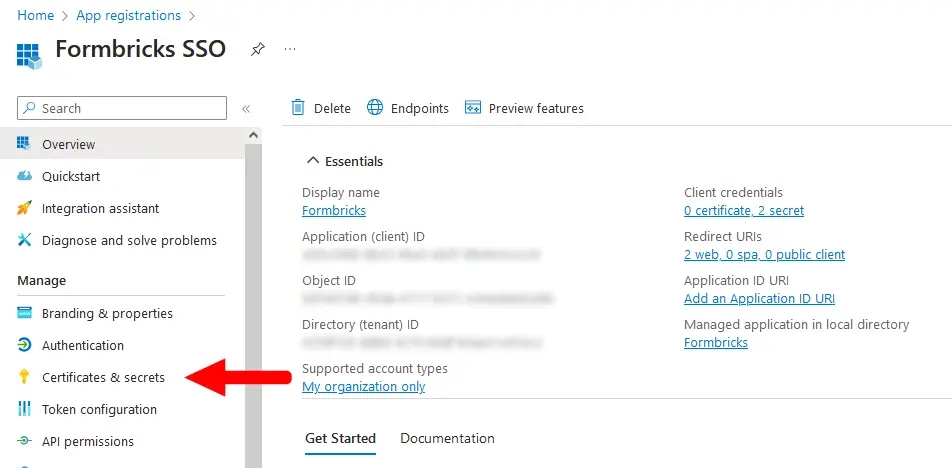Go to App registrations breadcrumb
Image resolution: width=952 pixels, height=468 pixels.
coord(128,15)
